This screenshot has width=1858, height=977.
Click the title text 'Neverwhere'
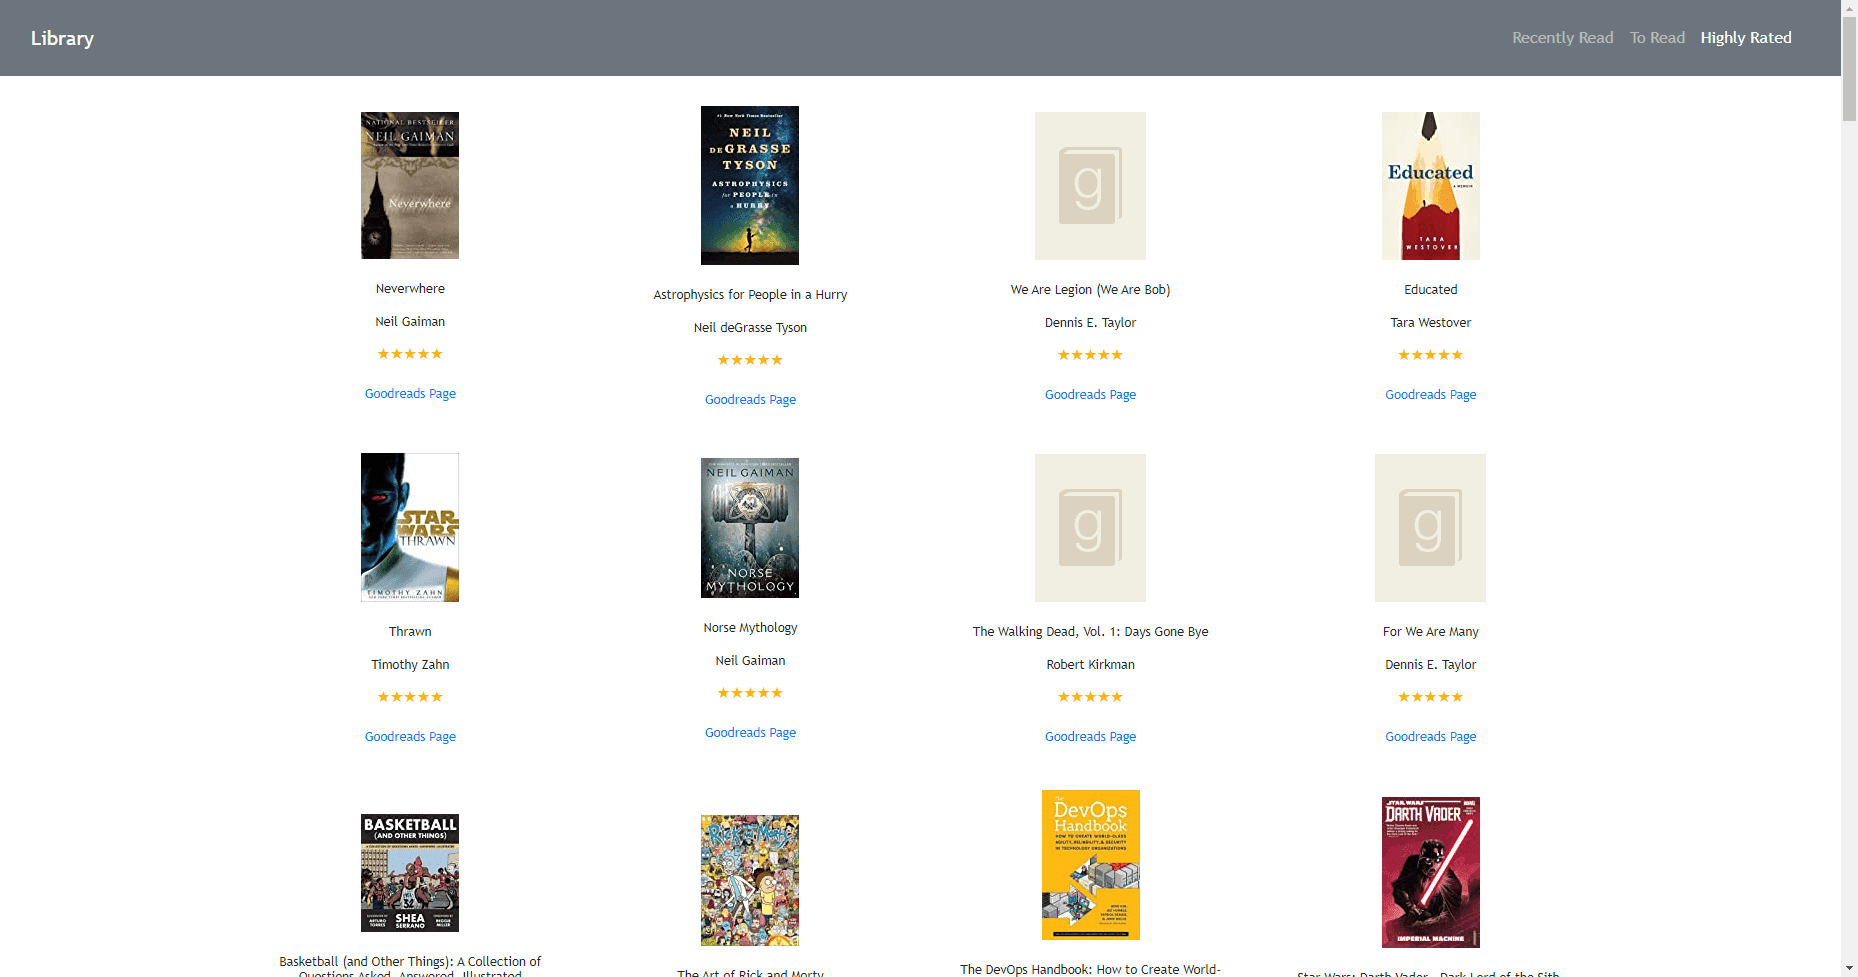pyautogui.click(x=410, y=289)
